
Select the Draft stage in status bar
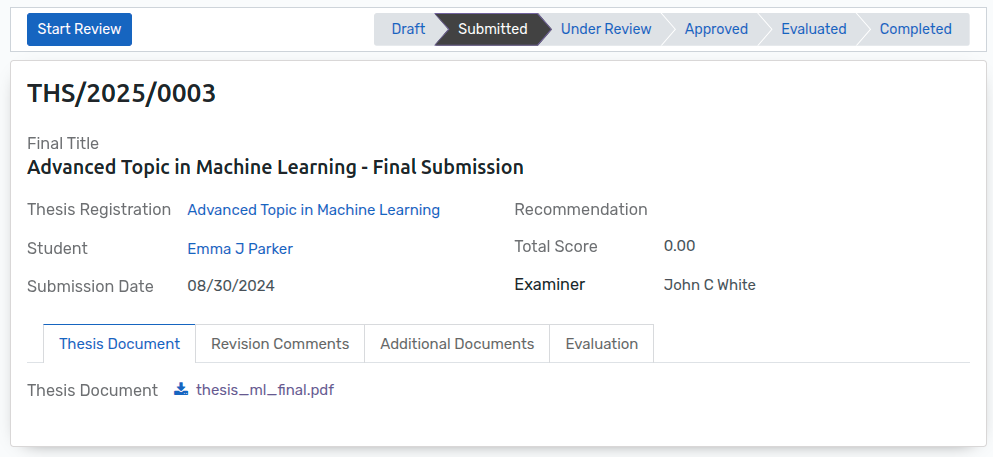(x=407, y=29)
